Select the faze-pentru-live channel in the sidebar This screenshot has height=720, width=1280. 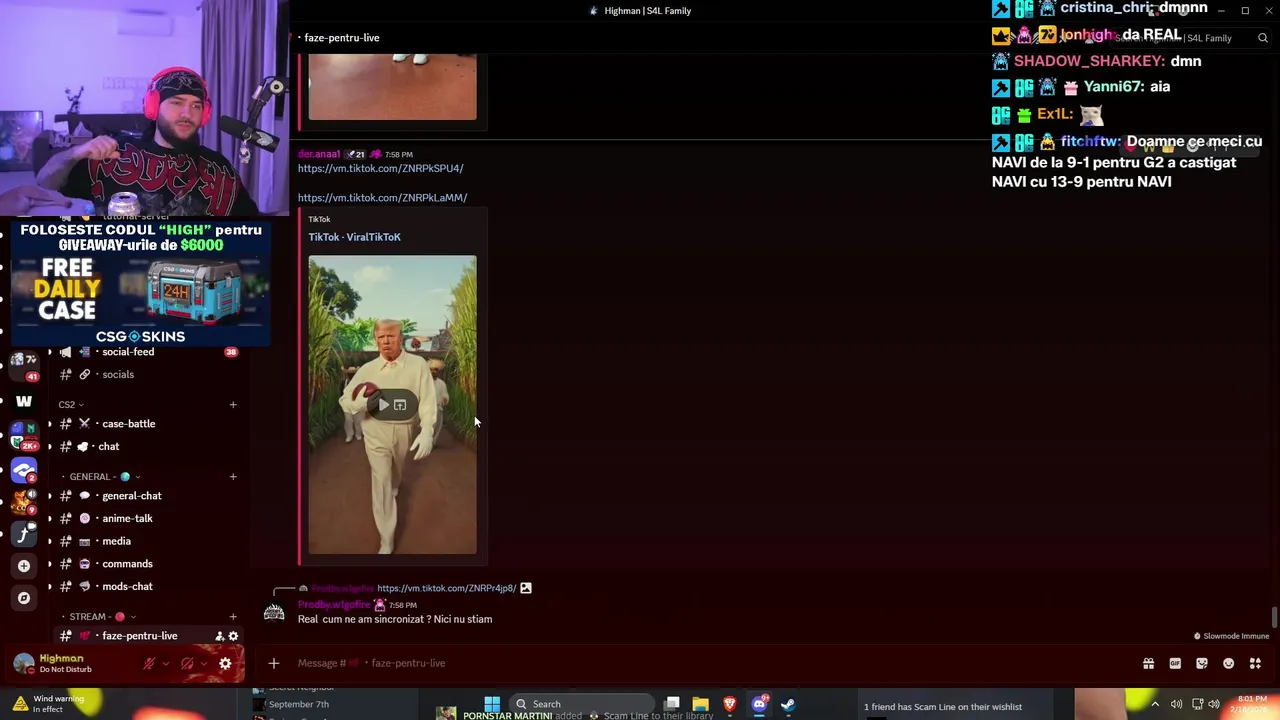[x=140, y=636]
